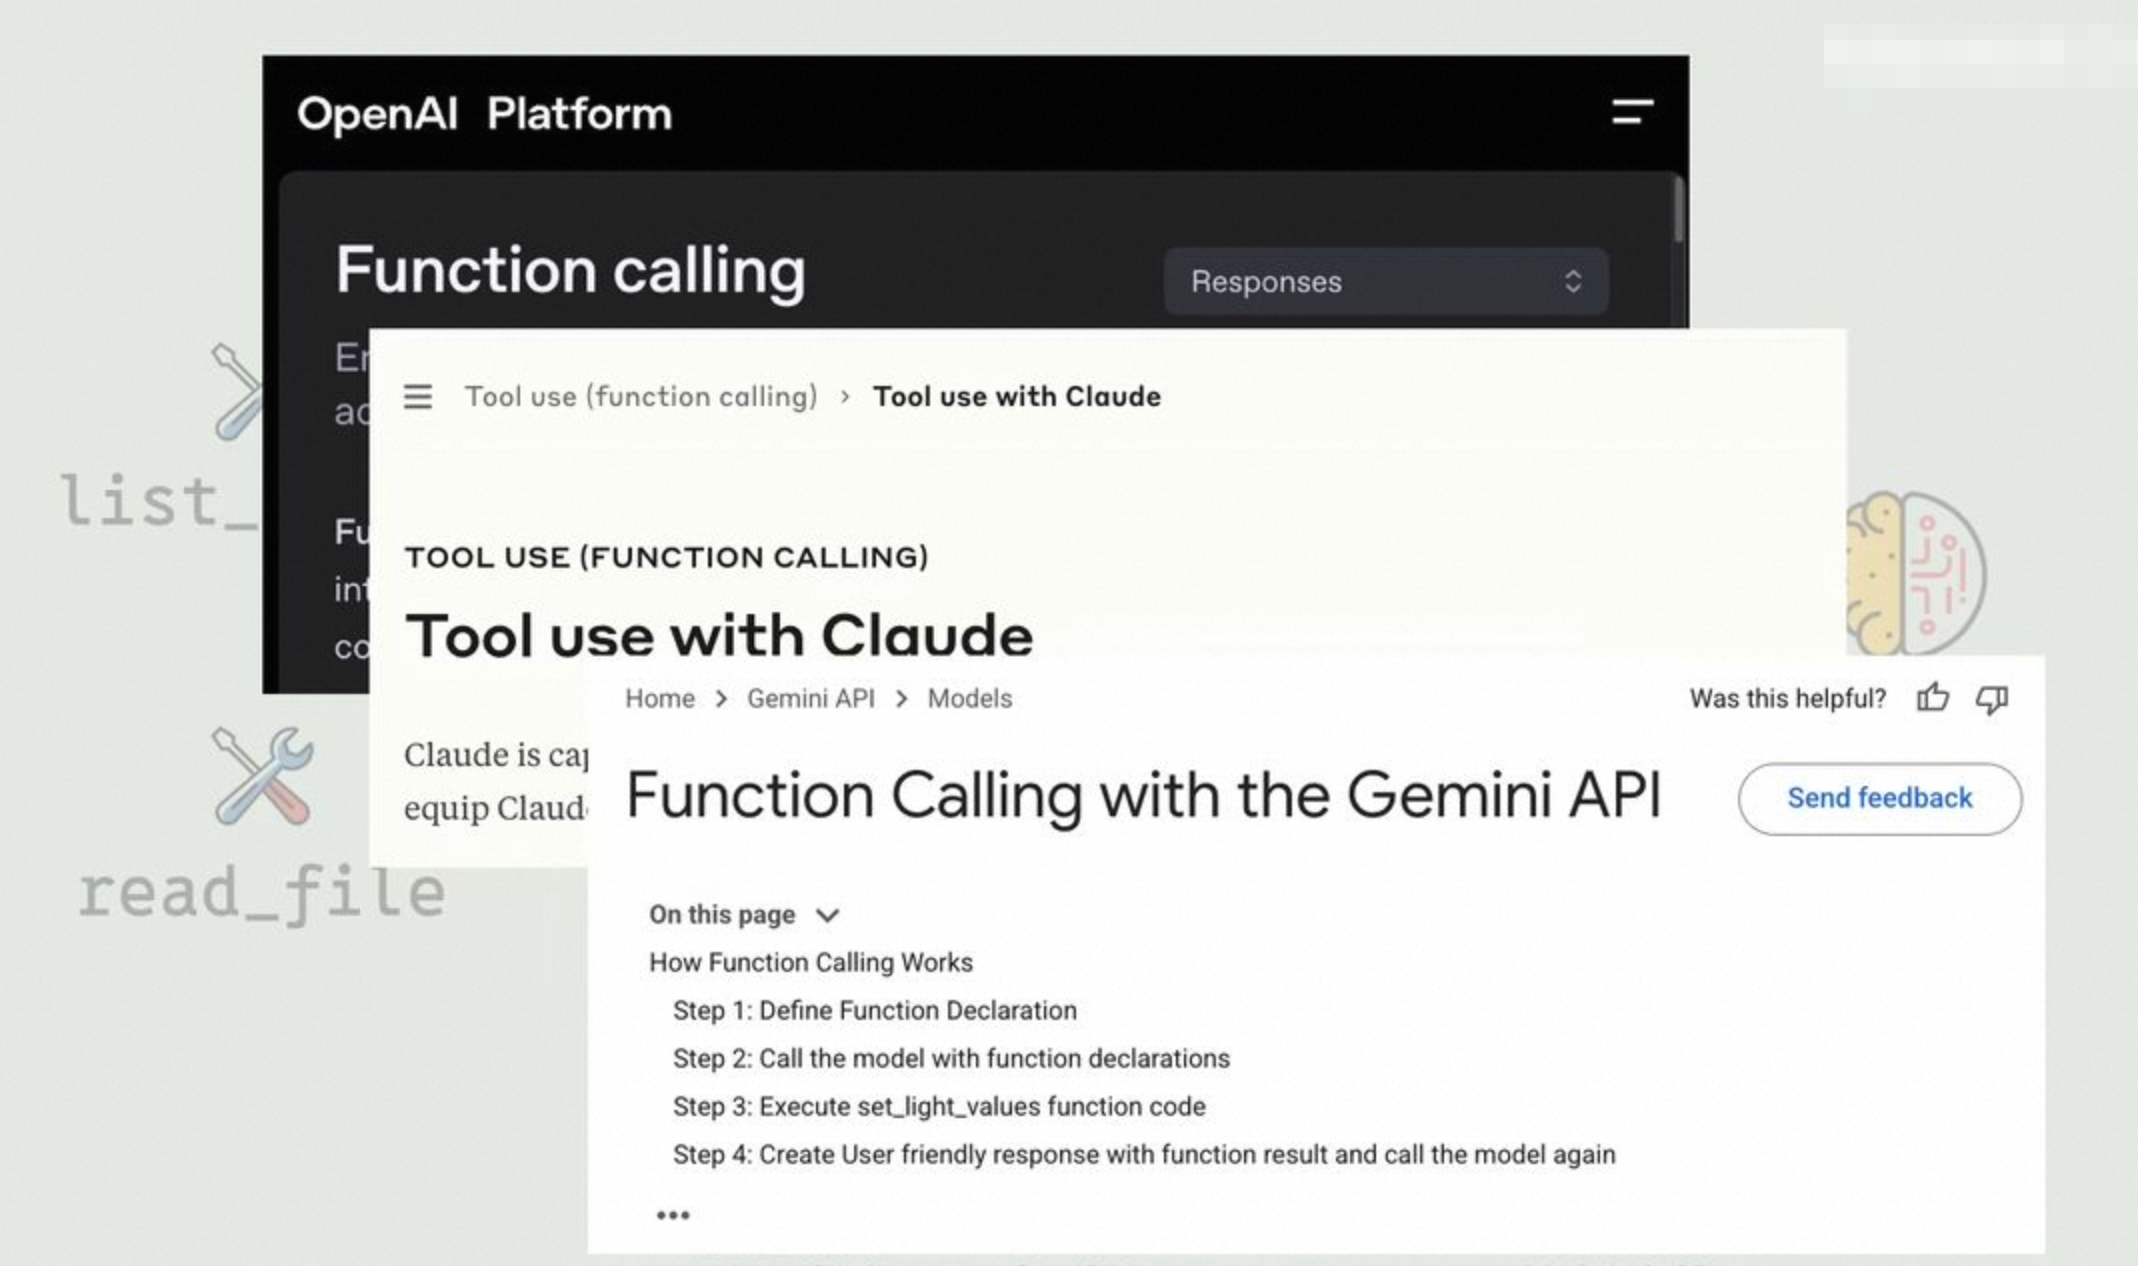The image size is (2138, 1266).
Task: Click the brain icon behind Claude docs
Action: pyautogui.click(x=1916, y=572)
